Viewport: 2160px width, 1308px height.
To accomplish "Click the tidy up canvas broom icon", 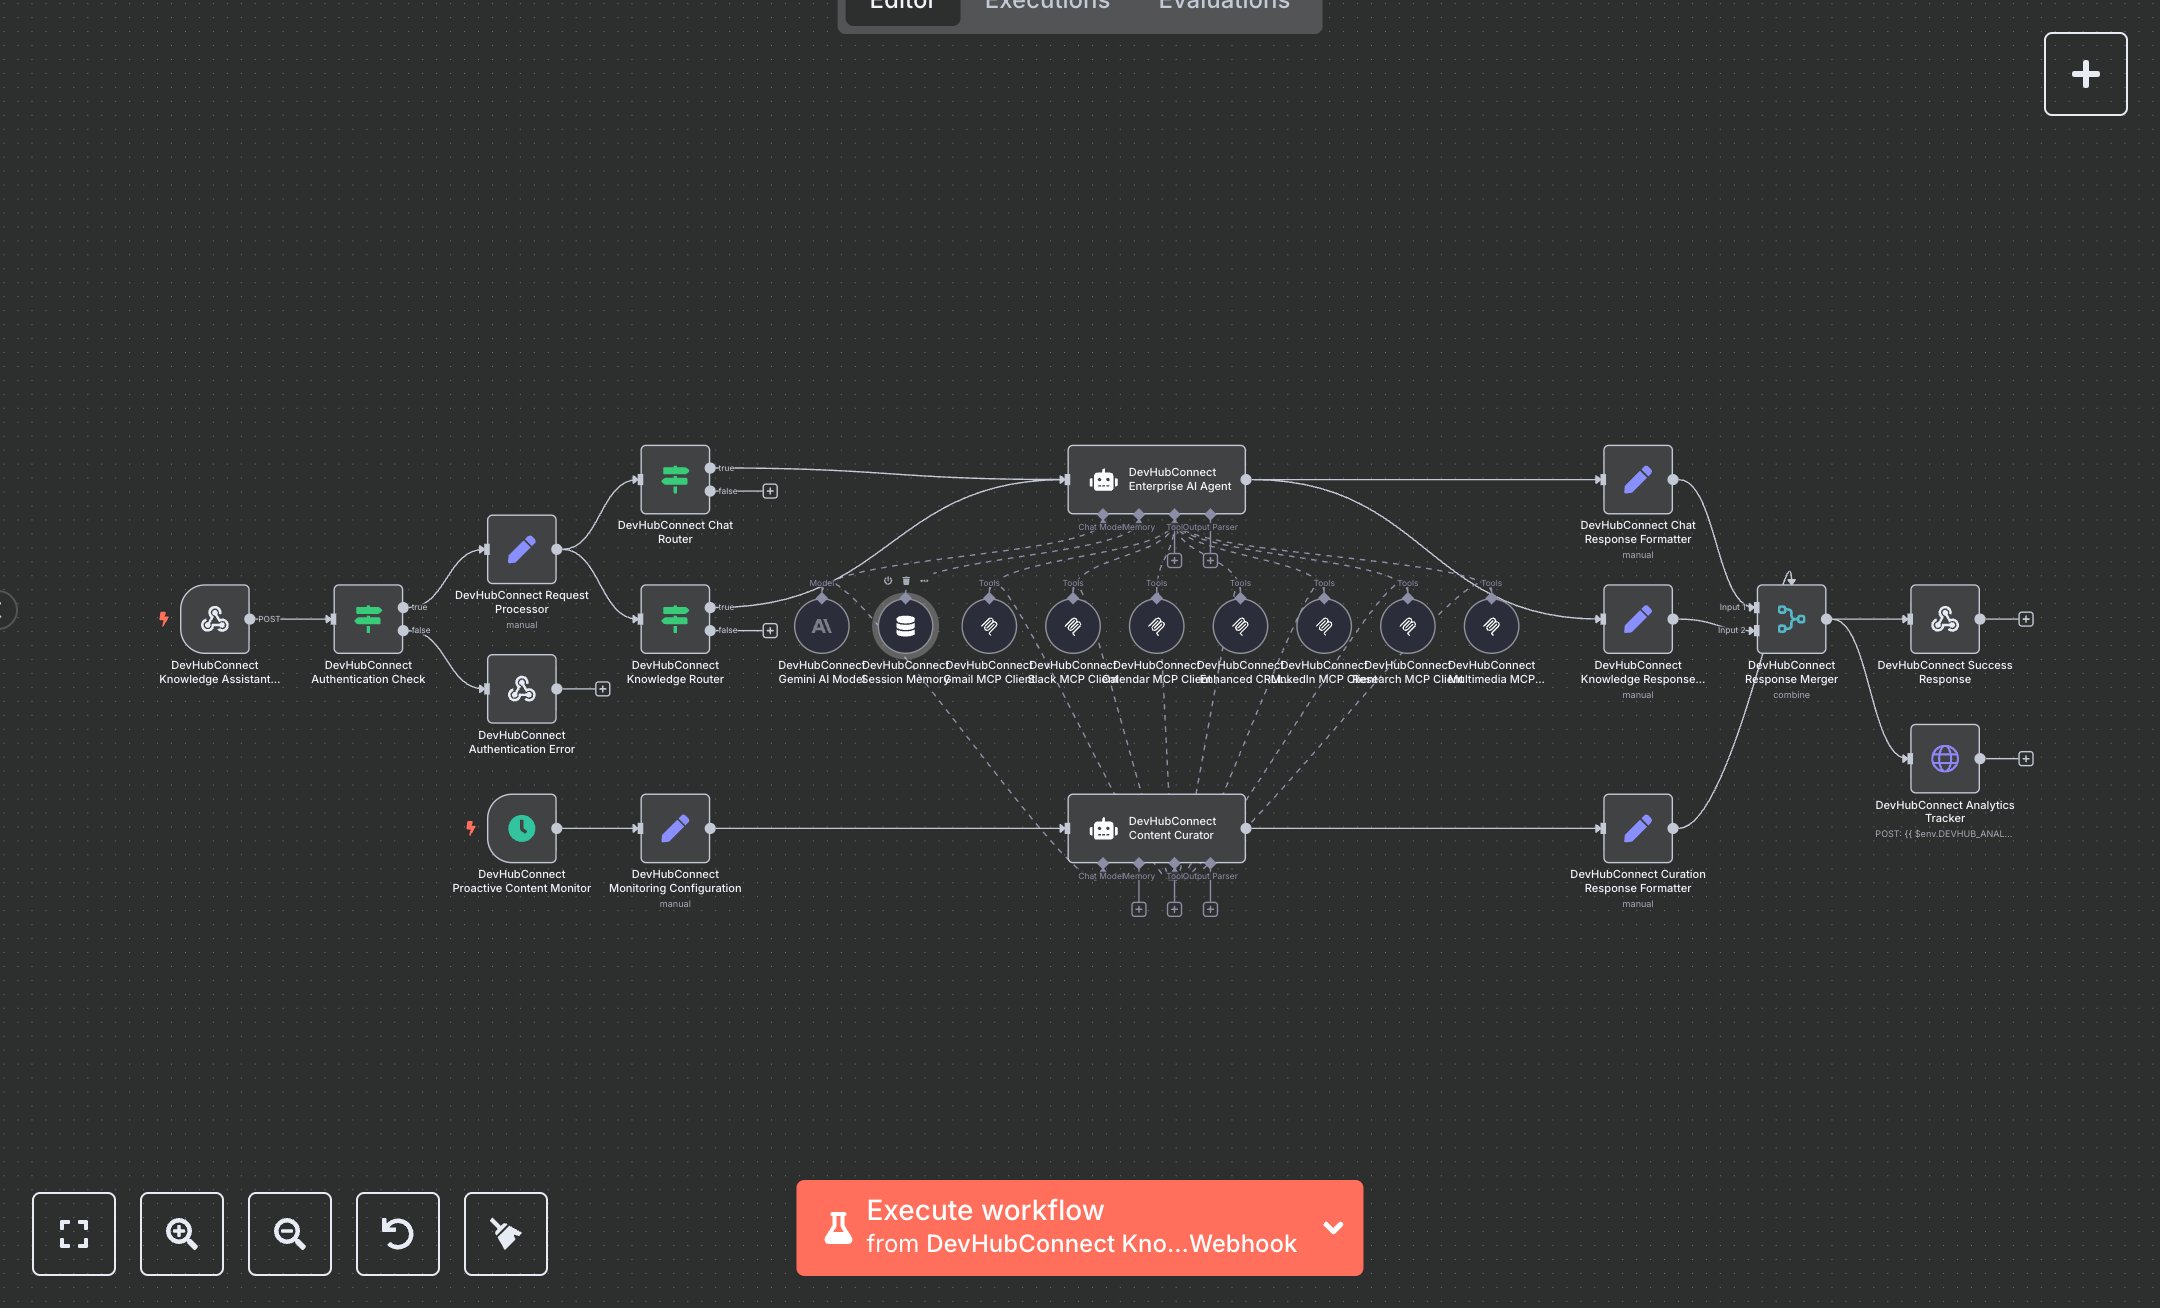I will click(505, 1234).
